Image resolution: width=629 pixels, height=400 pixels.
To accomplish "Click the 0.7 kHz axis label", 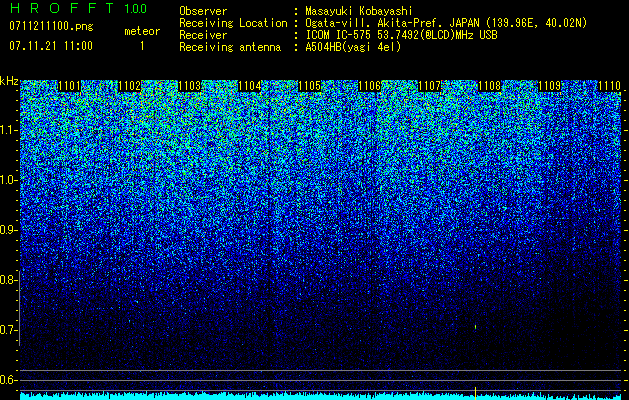I will 8,330.
